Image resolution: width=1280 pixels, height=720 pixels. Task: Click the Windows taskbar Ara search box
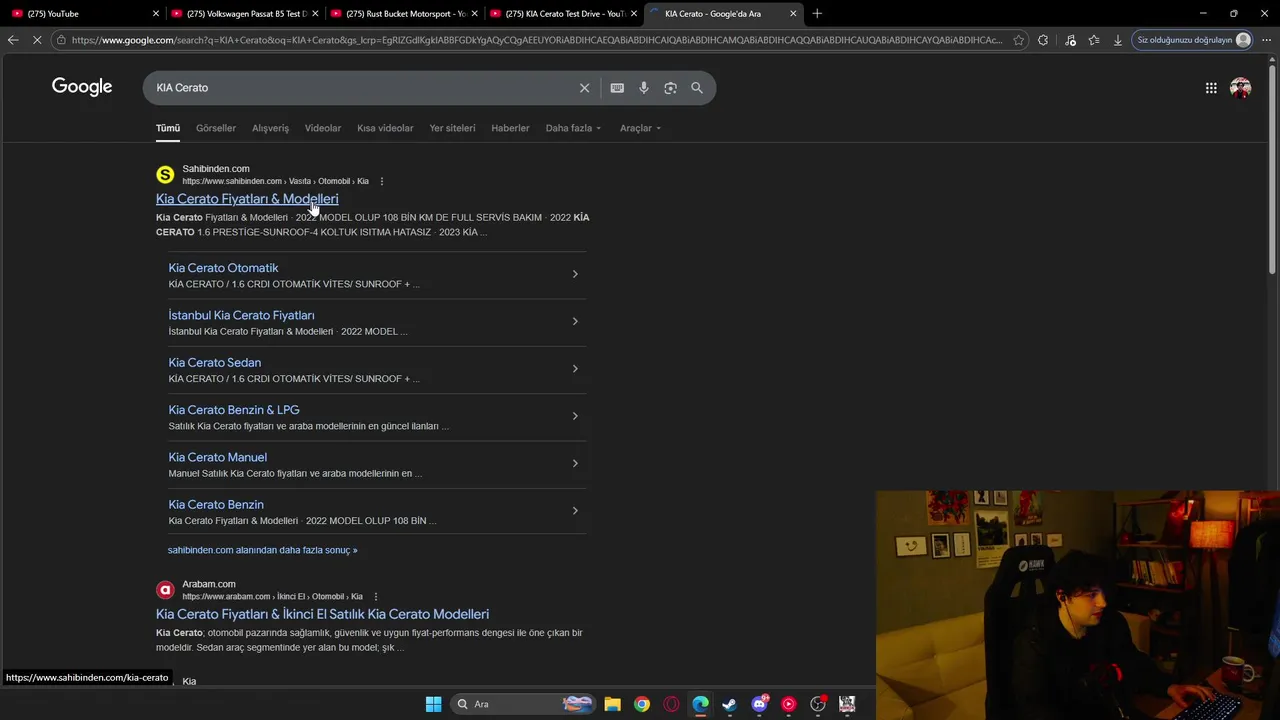[x=523, y=704]
